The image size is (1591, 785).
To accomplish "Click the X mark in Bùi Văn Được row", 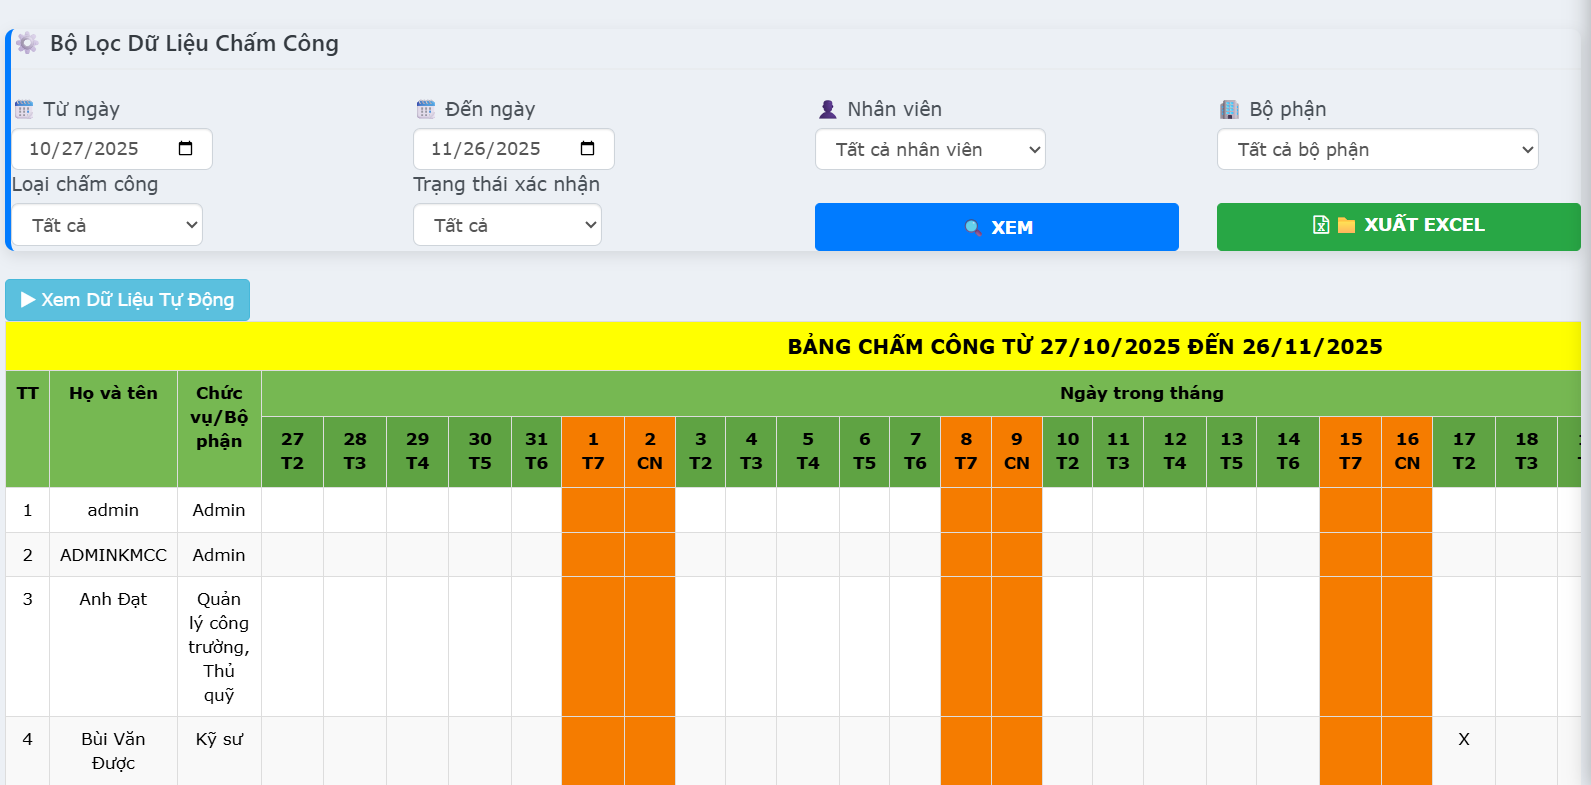I will point(1463,739).
